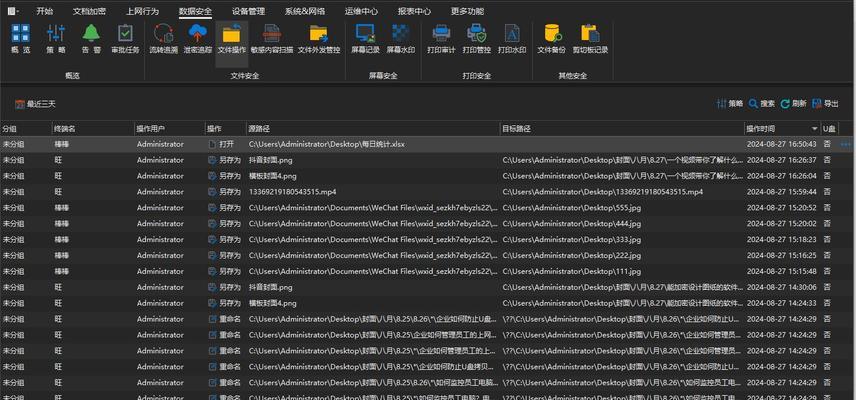Image resolution: width=856 pixels, height=400 pixels.
Task: Select the target path ending in 111.jpg
Action: coord(572,271)
